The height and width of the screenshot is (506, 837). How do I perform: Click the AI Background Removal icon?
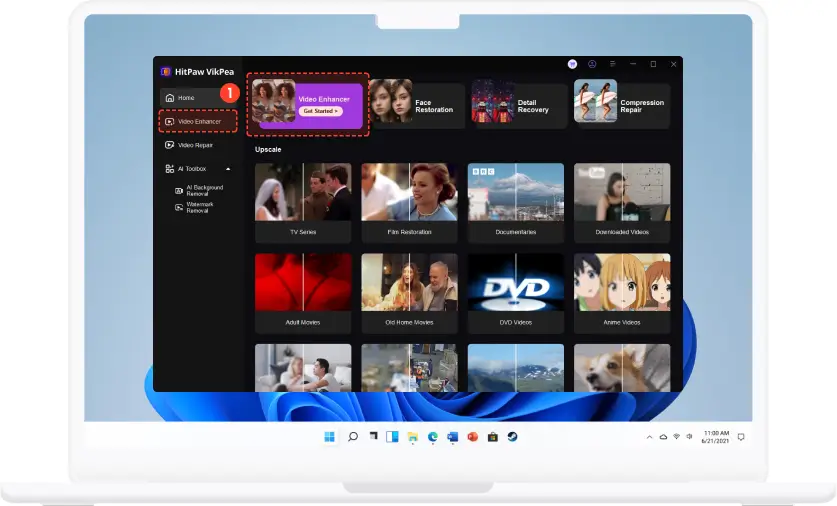pyautogui.click(x=179, y=188)
